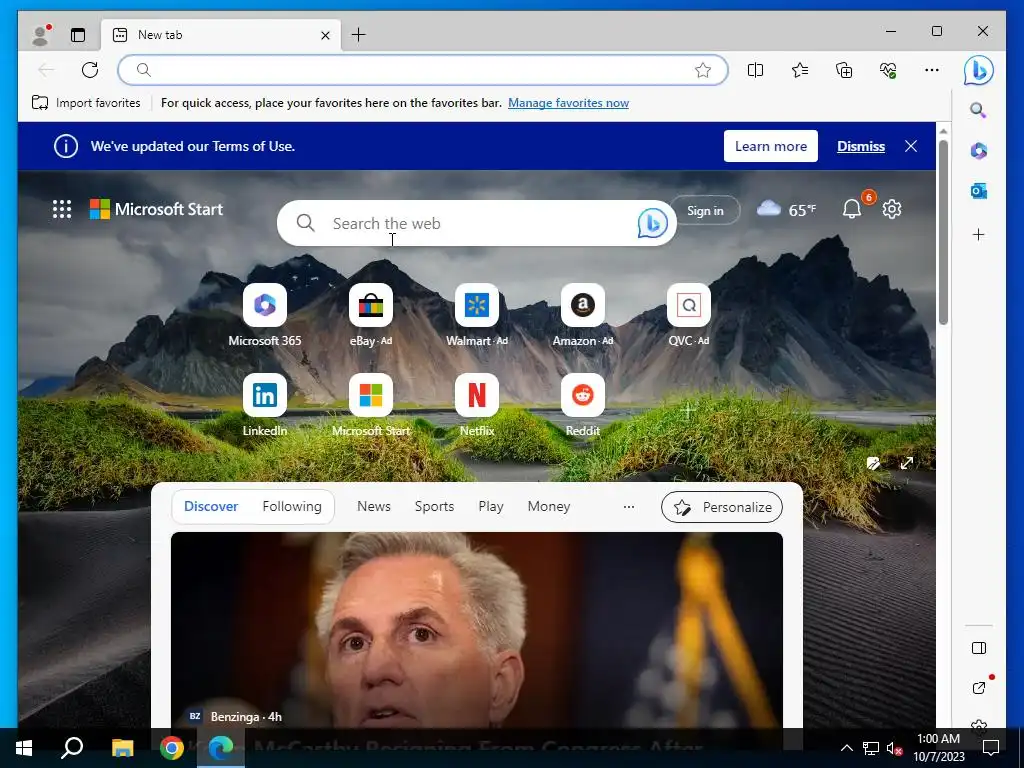Image resolution: width=1024 pixels, height=768 pixels.
Task: Expand background with fullscreen arrows icon
Action: pyautogui.click(x=906, y=464)
